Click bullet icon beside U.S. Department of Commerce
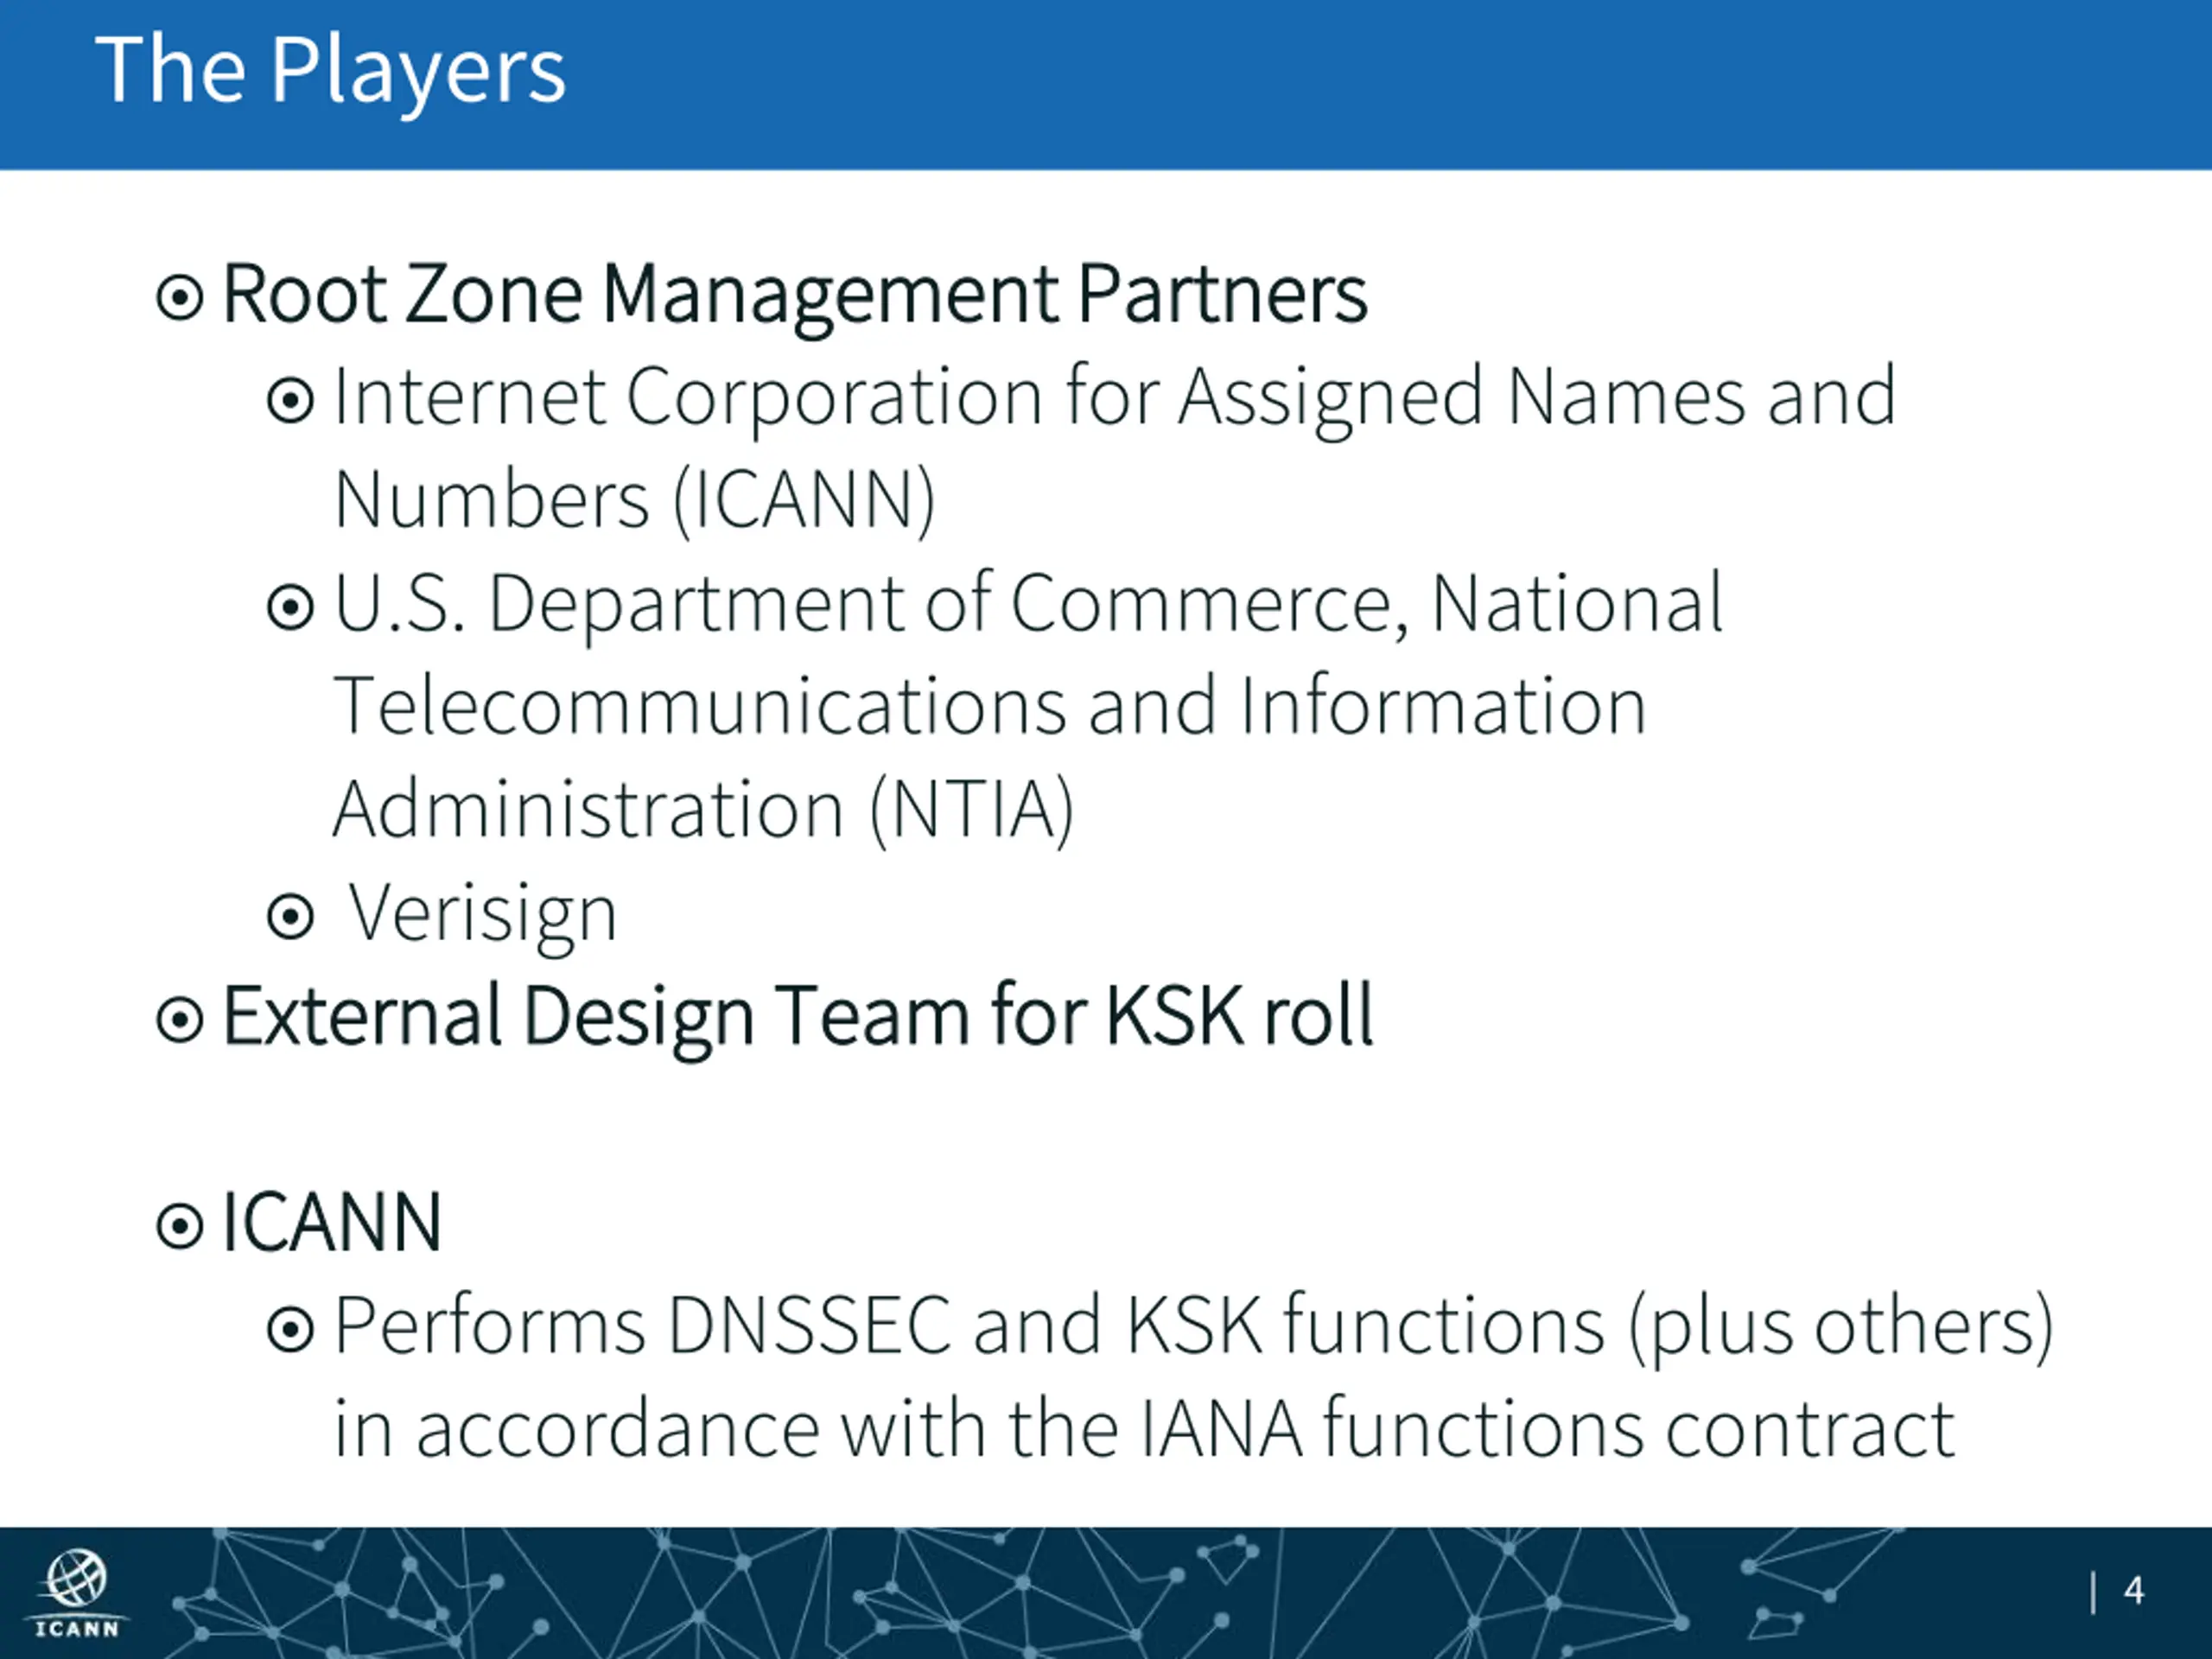 pyautogui.click(x=291, y=607)
